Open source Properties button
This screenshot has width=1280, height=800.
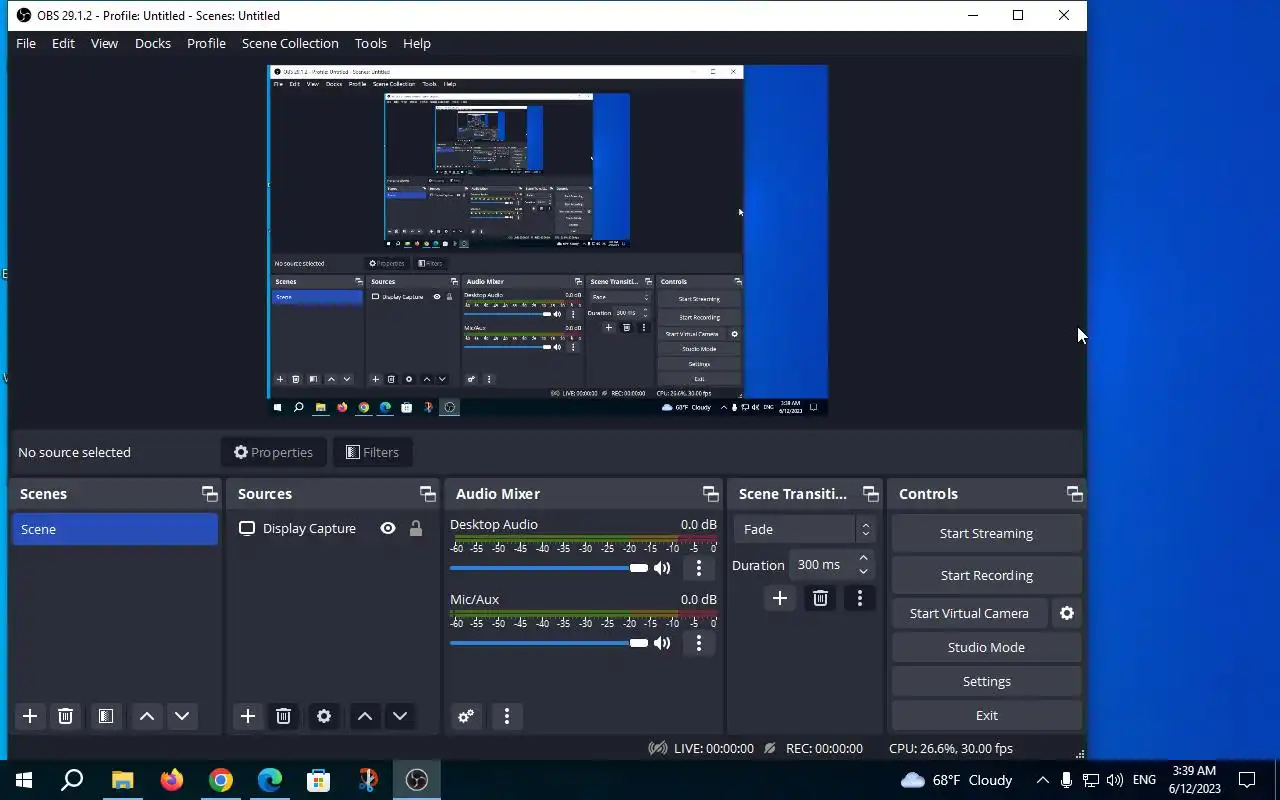pyautogui.click(x=273, y=452)
